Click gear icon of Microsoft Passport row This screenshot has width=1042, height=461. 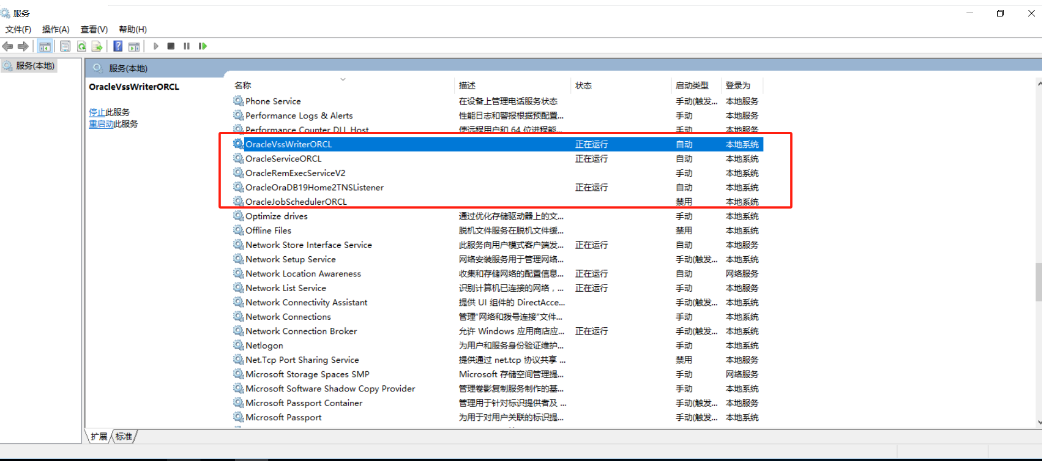click(239, 417)
